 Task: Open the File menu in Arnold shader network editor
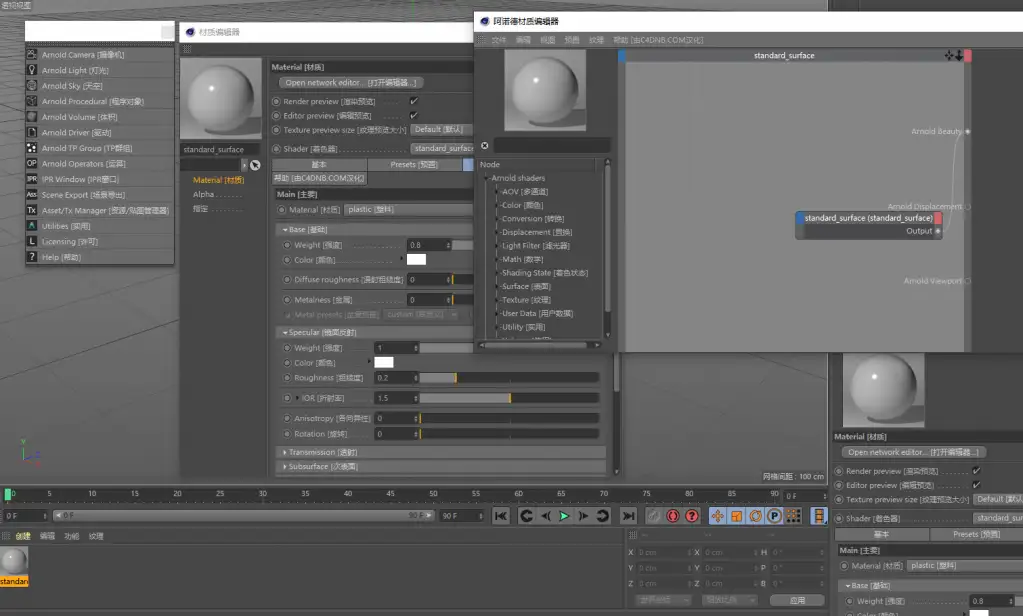(x=499, y=40)
